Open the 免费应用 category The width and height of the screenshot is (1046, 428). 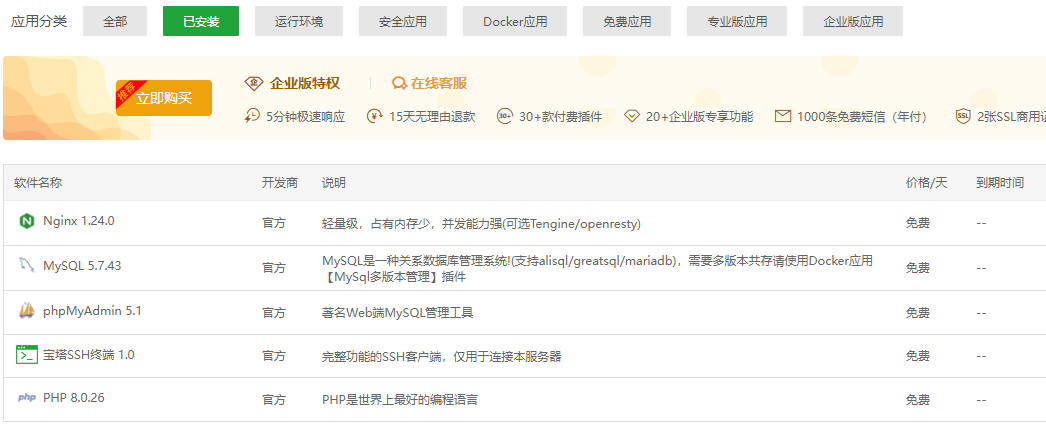(627, 21)
